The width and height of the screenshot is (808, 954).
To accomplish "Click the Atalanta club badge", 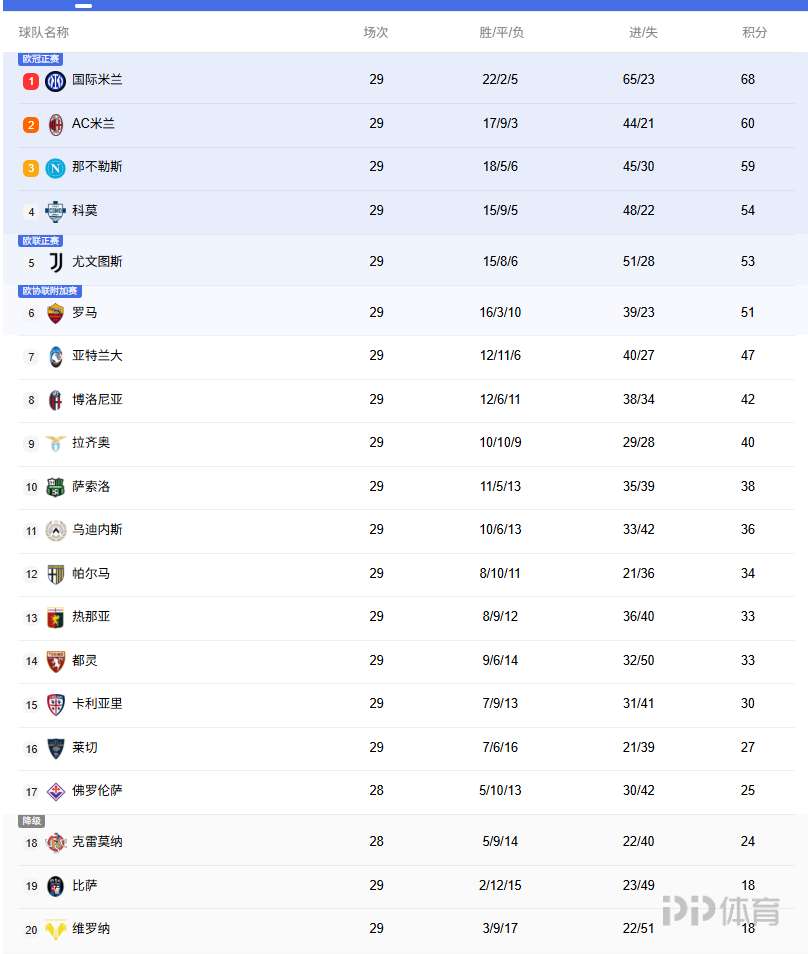I will 56,356.
